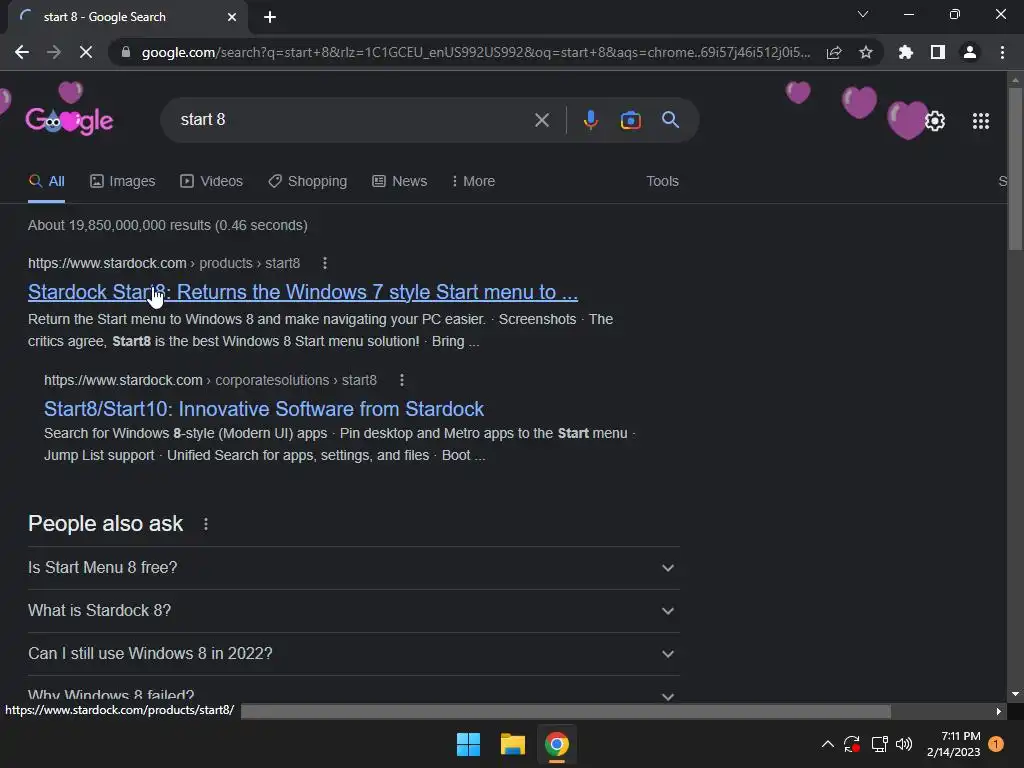Toggle the Chrome side panel
The image size is (1024, 768).
coord(938,52)
